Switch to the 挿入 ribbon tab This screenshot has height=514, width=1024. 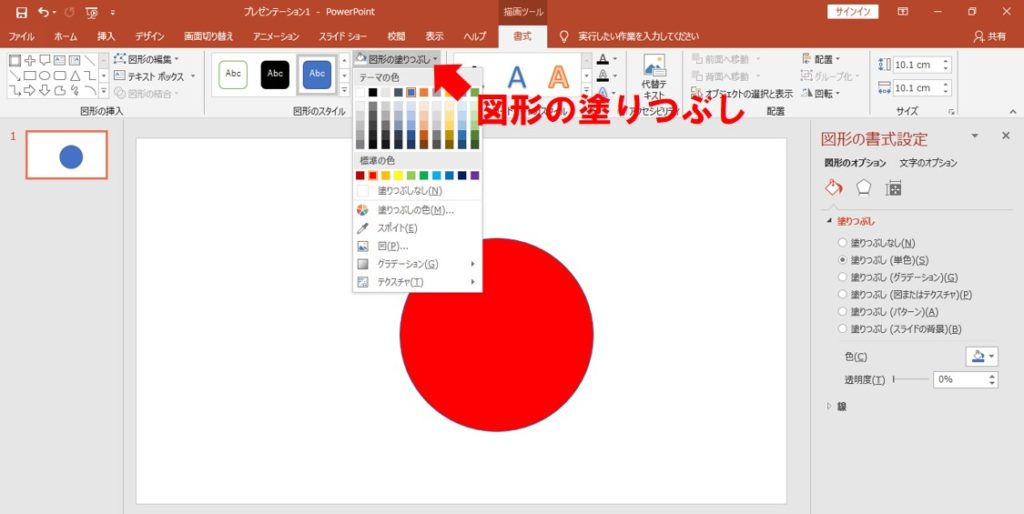point(106,36)
